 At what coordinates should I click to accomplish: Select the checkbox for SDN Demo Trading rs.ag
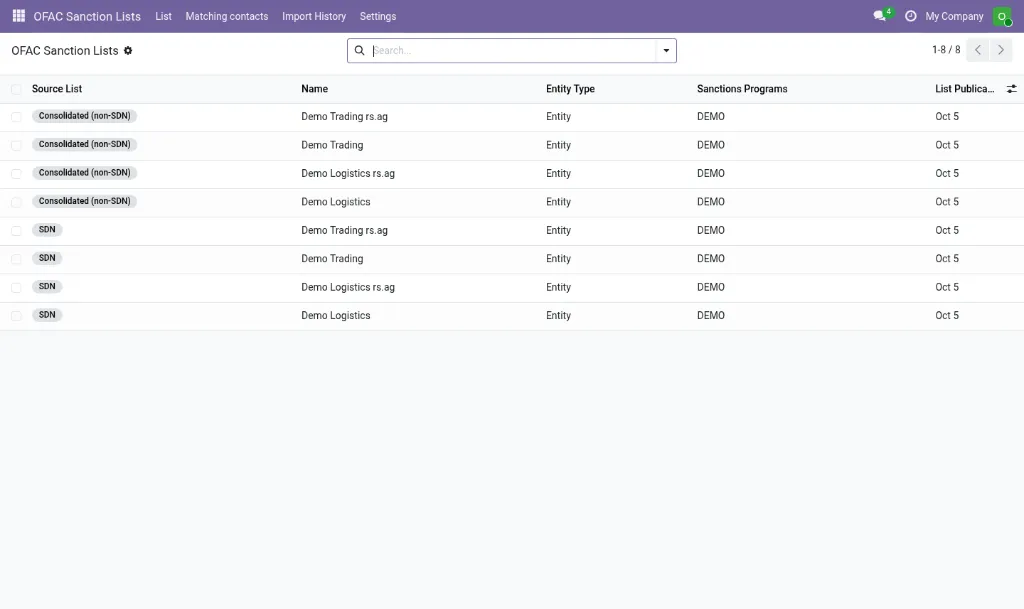click(16, 230)
